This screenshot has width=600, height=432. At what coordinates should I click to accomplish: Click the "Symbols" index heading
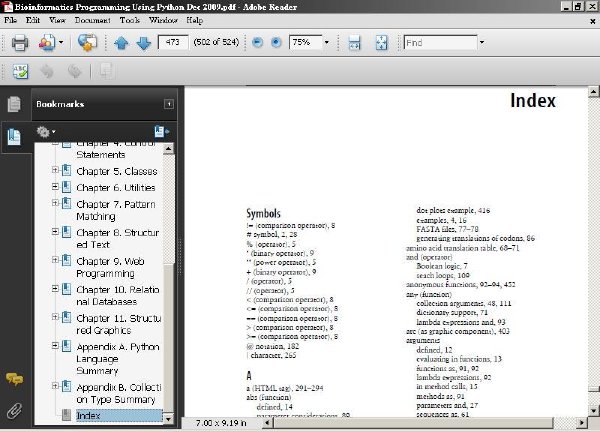click(263, 214)
